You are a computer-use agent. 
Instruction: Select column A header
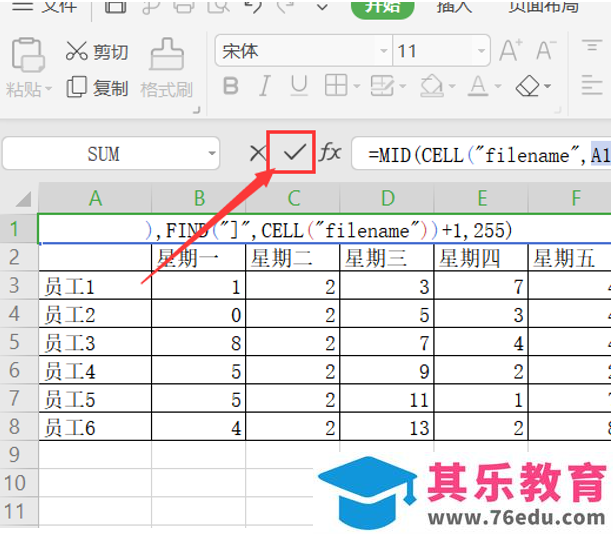tap(95, 198)
